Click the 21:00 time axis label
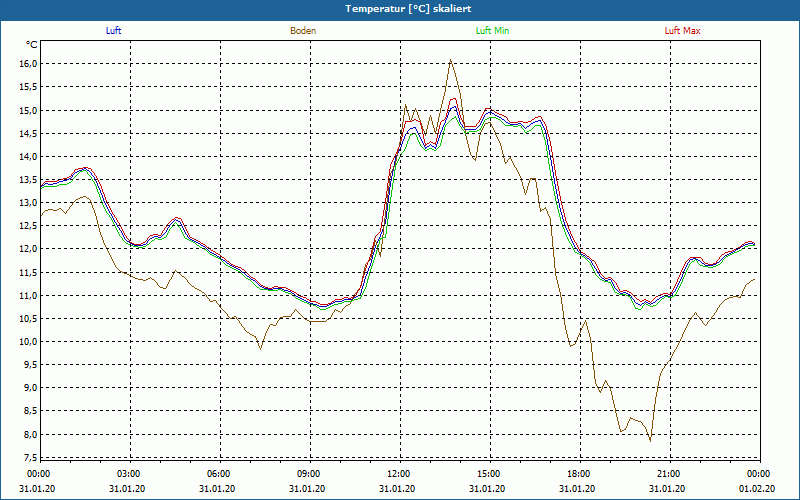Viewport: 800px width, 500px height. pos(670,474)
